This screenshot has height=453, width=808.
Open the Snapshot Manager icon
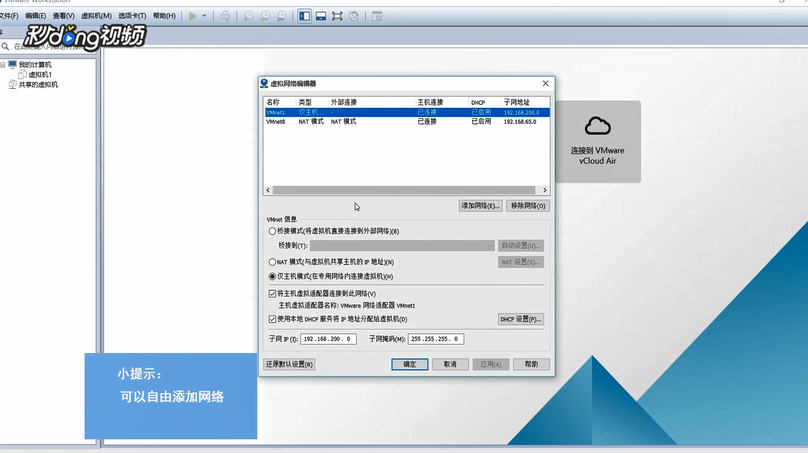click(281, 16)
